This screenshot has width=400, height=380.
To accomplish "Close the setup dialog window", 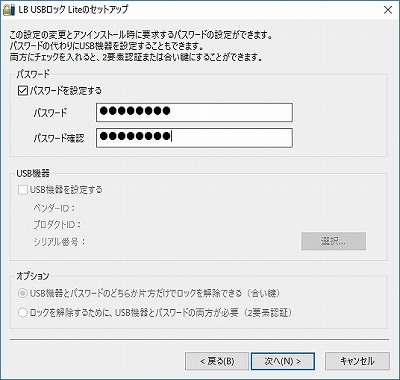I will point(388,10).
